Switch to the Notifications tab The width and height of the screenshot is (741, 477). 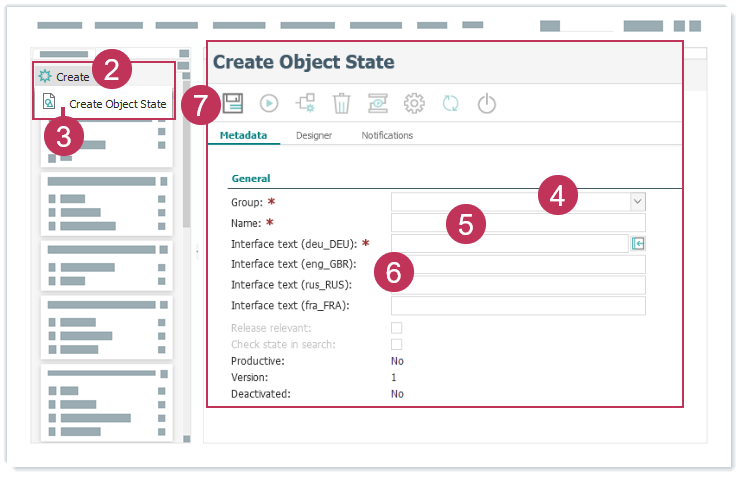[x=387, y=135]
